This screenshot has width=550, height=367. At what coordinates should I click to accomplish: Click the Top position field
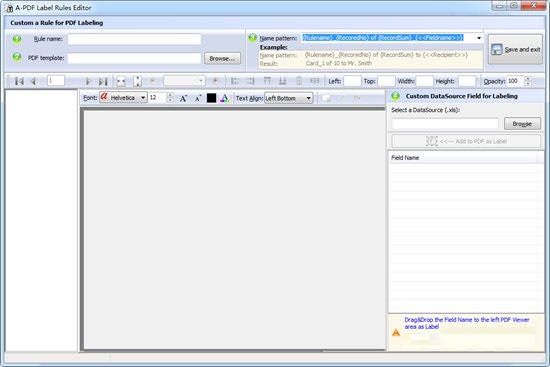pyautogui.click(x=387, y=81)
